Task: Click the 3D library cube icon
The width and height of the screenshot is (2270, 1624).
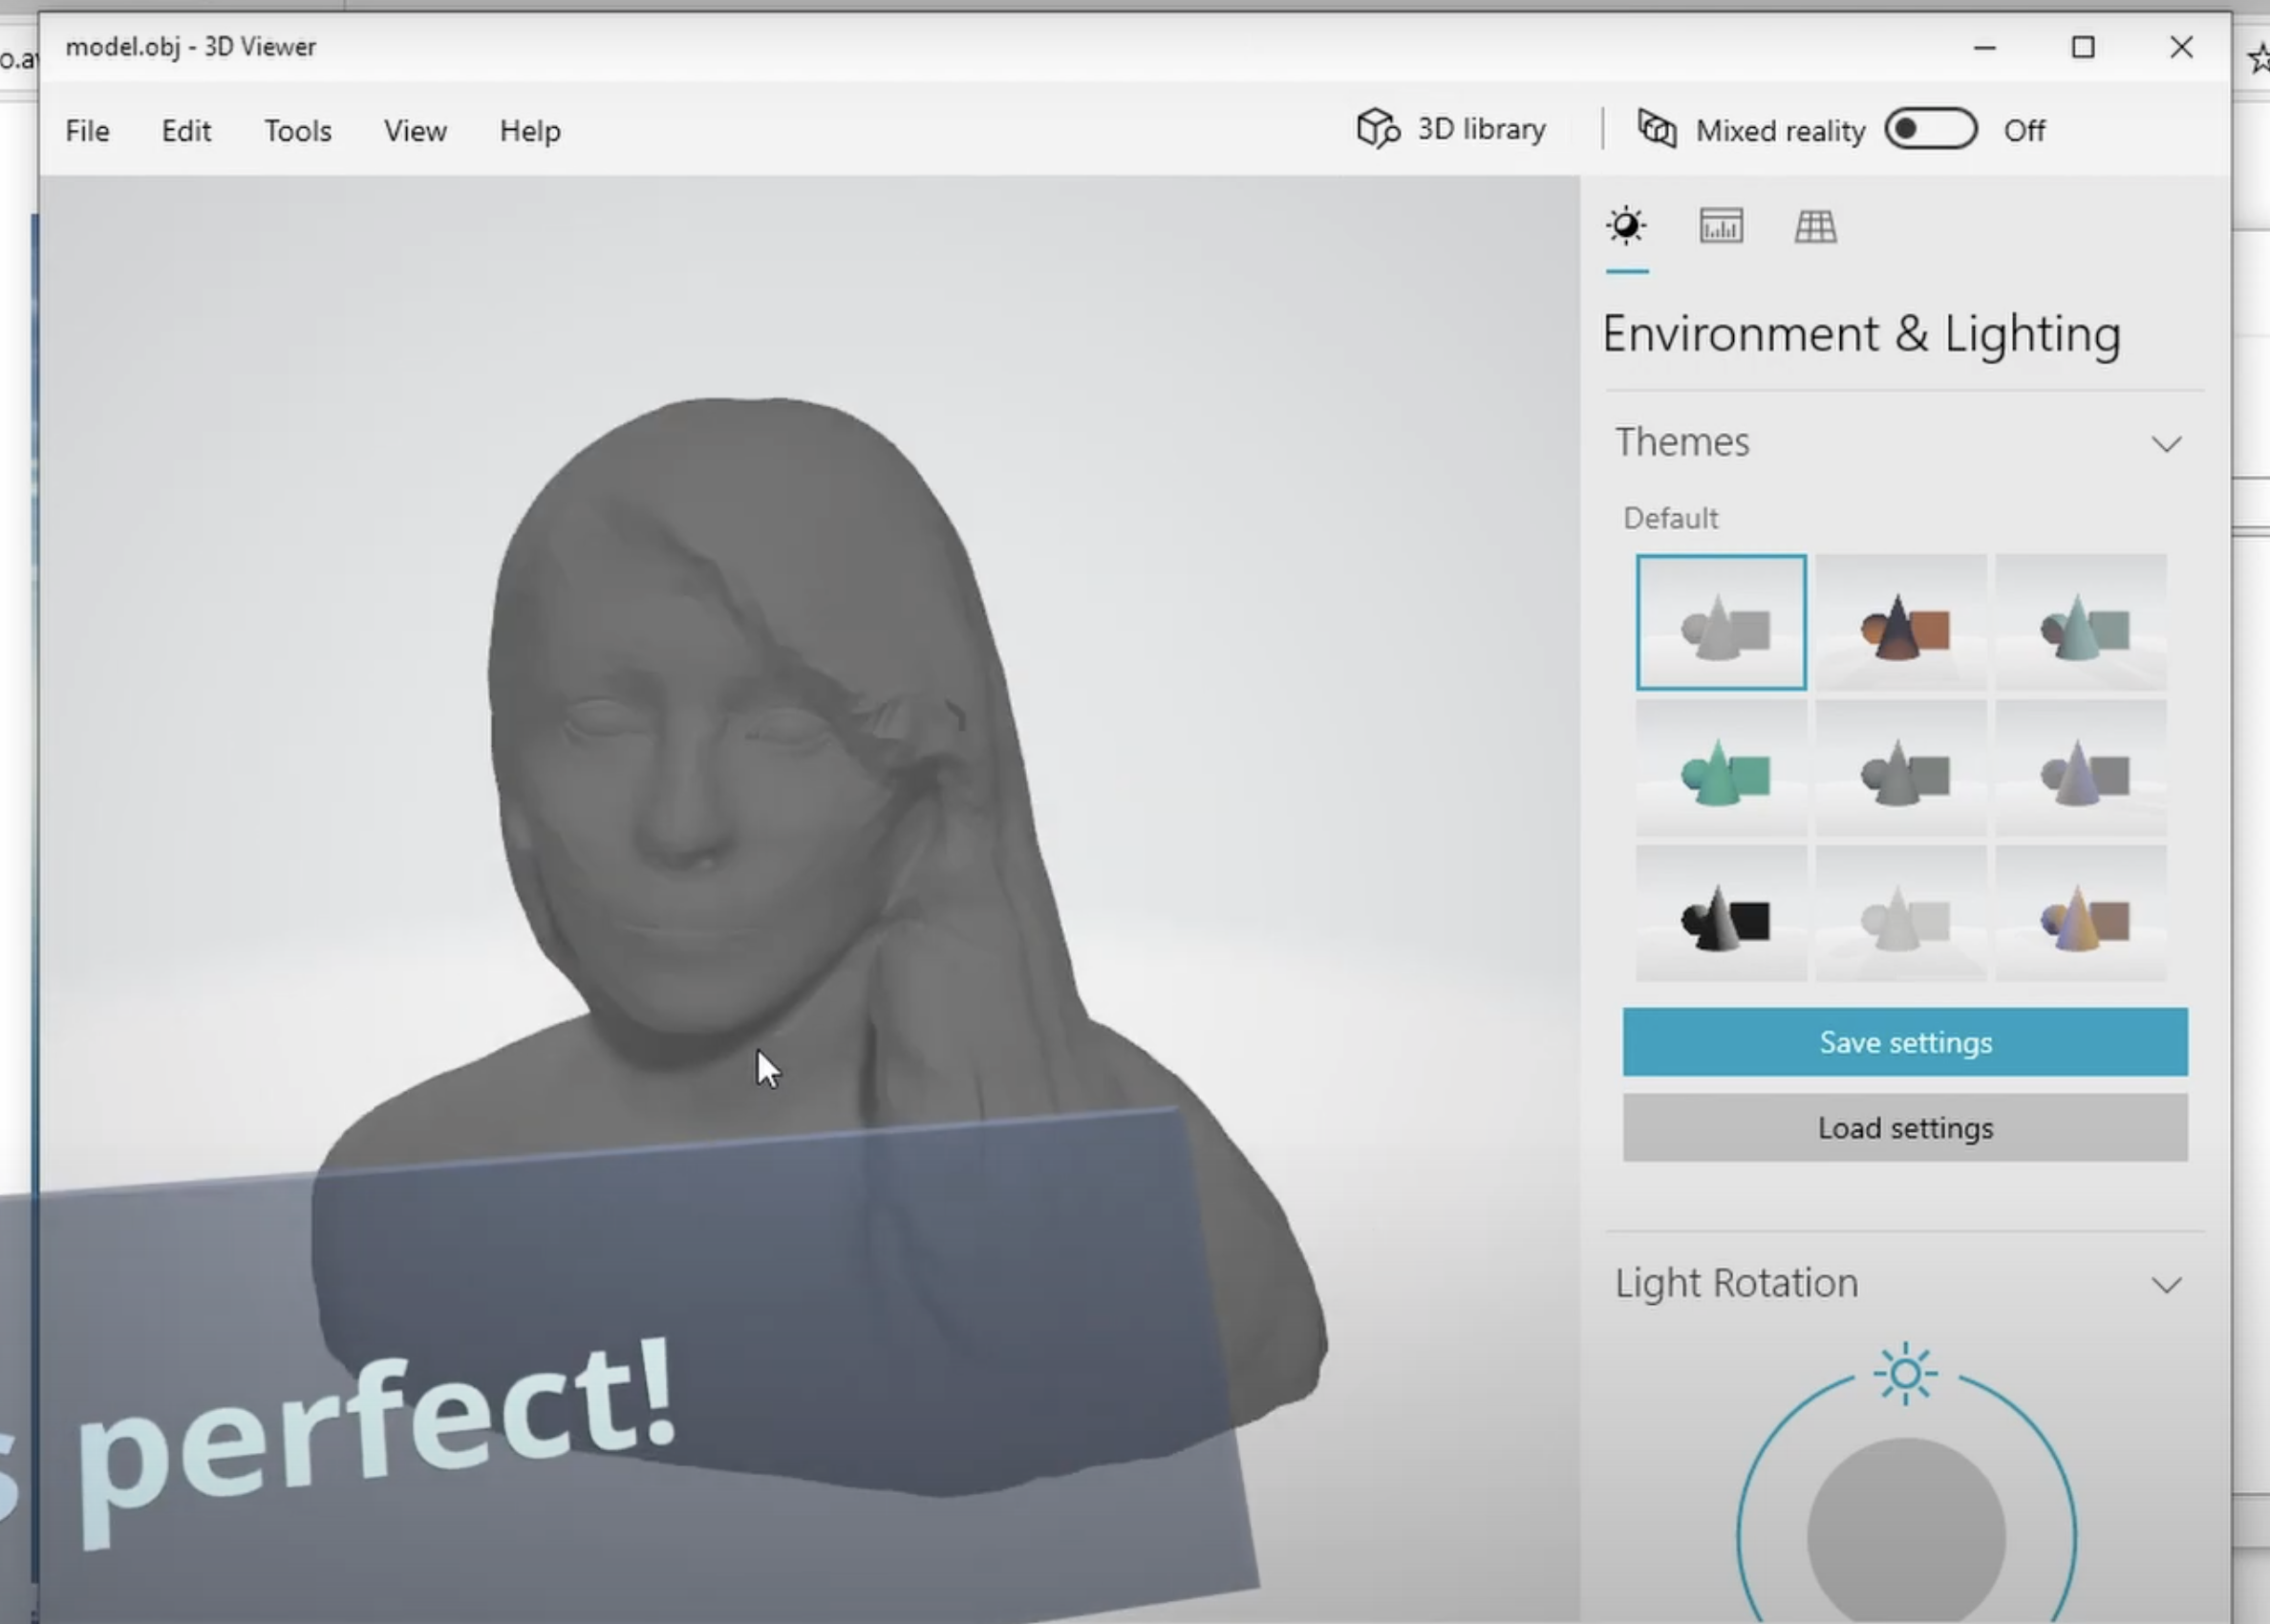Action: tap(1377, 129)
